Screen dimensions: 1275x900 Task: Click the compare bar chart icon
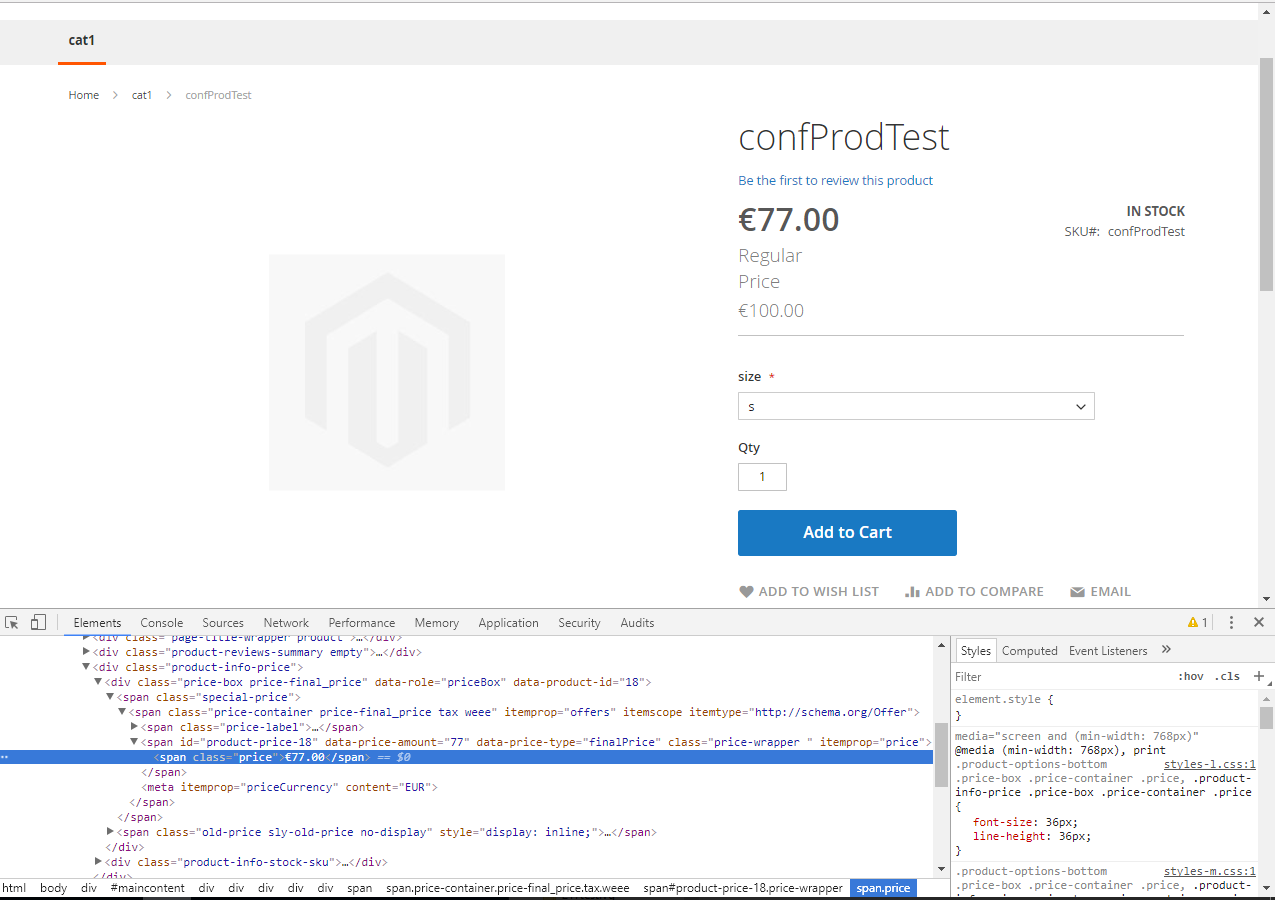tap(912, 592)
